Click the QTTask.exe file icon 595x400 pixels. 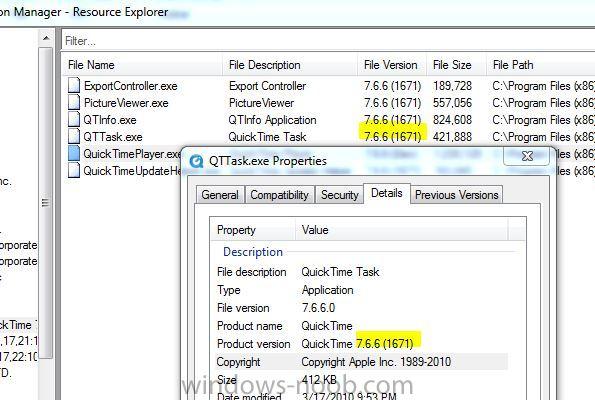74,136
